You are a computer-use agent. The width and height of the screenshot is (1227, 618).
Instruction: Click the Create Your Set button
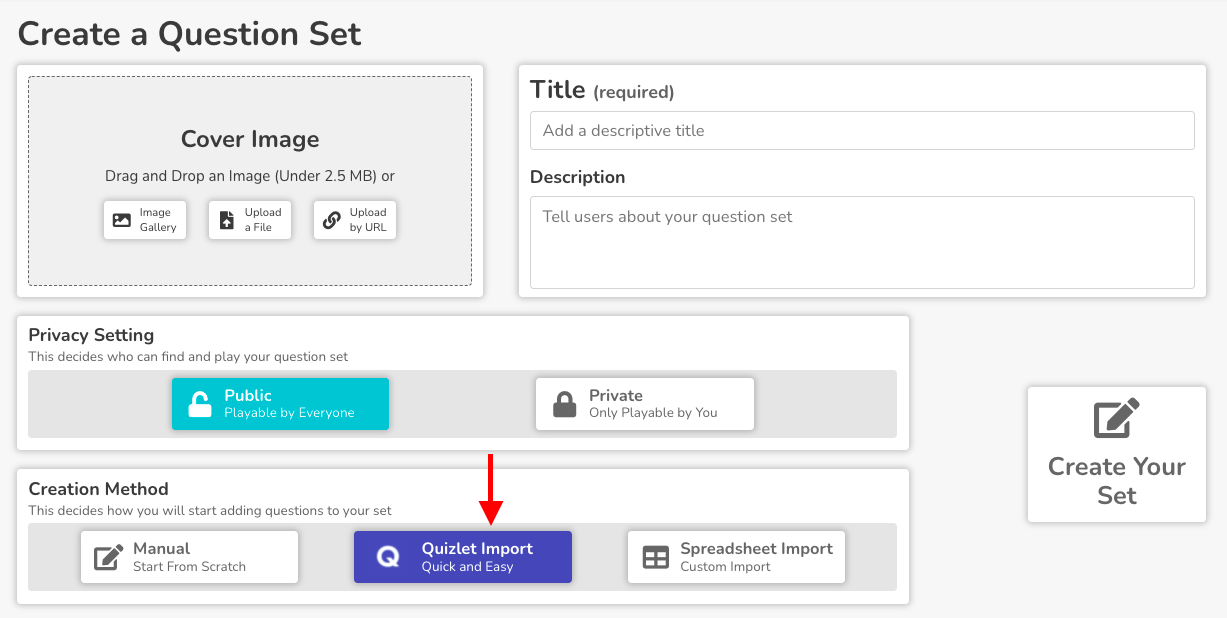1117,455
